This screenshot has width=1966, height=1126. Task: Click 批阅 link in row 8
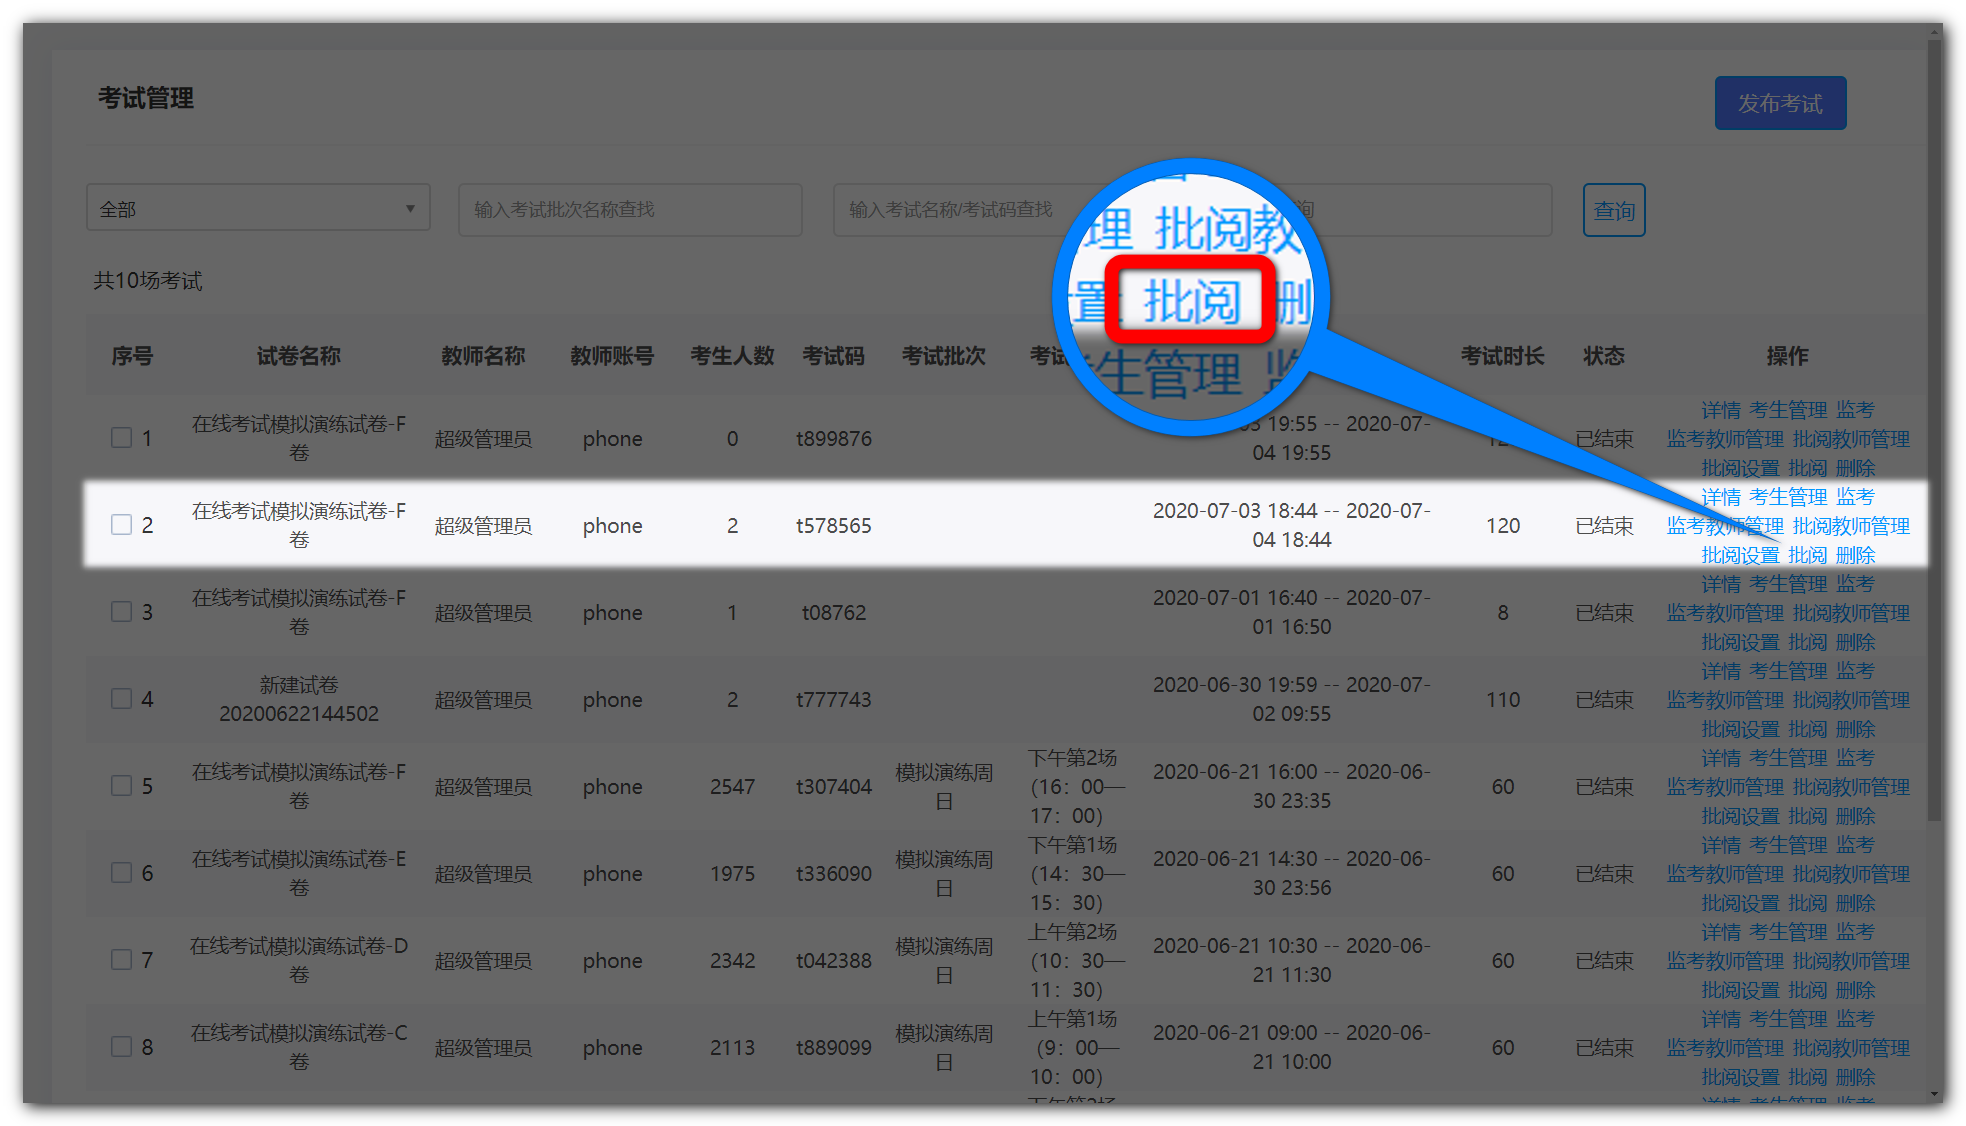click(x=1807, y=1077)
